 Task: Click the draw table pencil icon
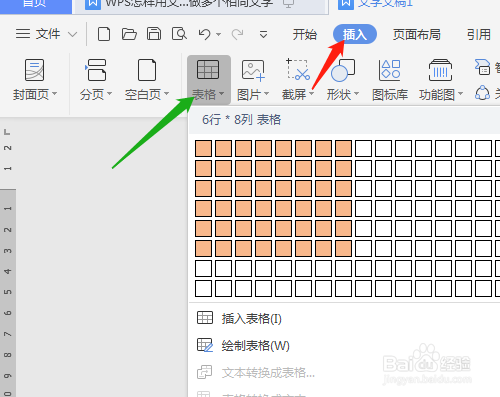pyautogui.click(x=205, y=345)
